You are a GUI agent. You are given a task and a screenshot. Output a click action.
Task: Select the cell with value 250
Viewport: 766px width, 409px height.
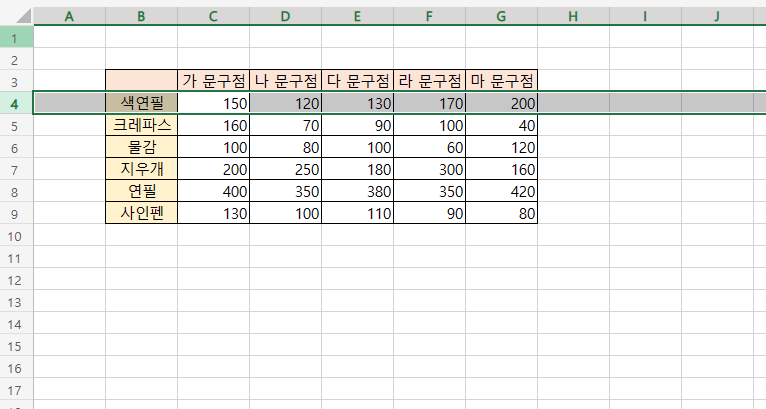point(285,169)
